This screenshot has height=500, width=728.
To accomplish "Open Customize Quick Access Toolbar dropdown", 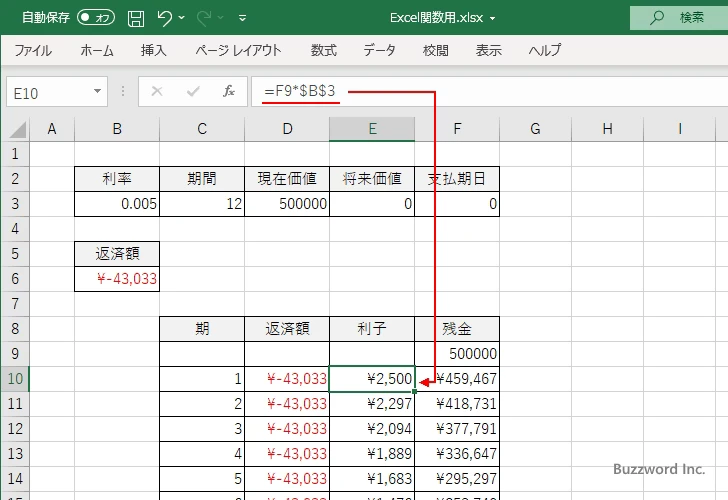I will point(242,18).
